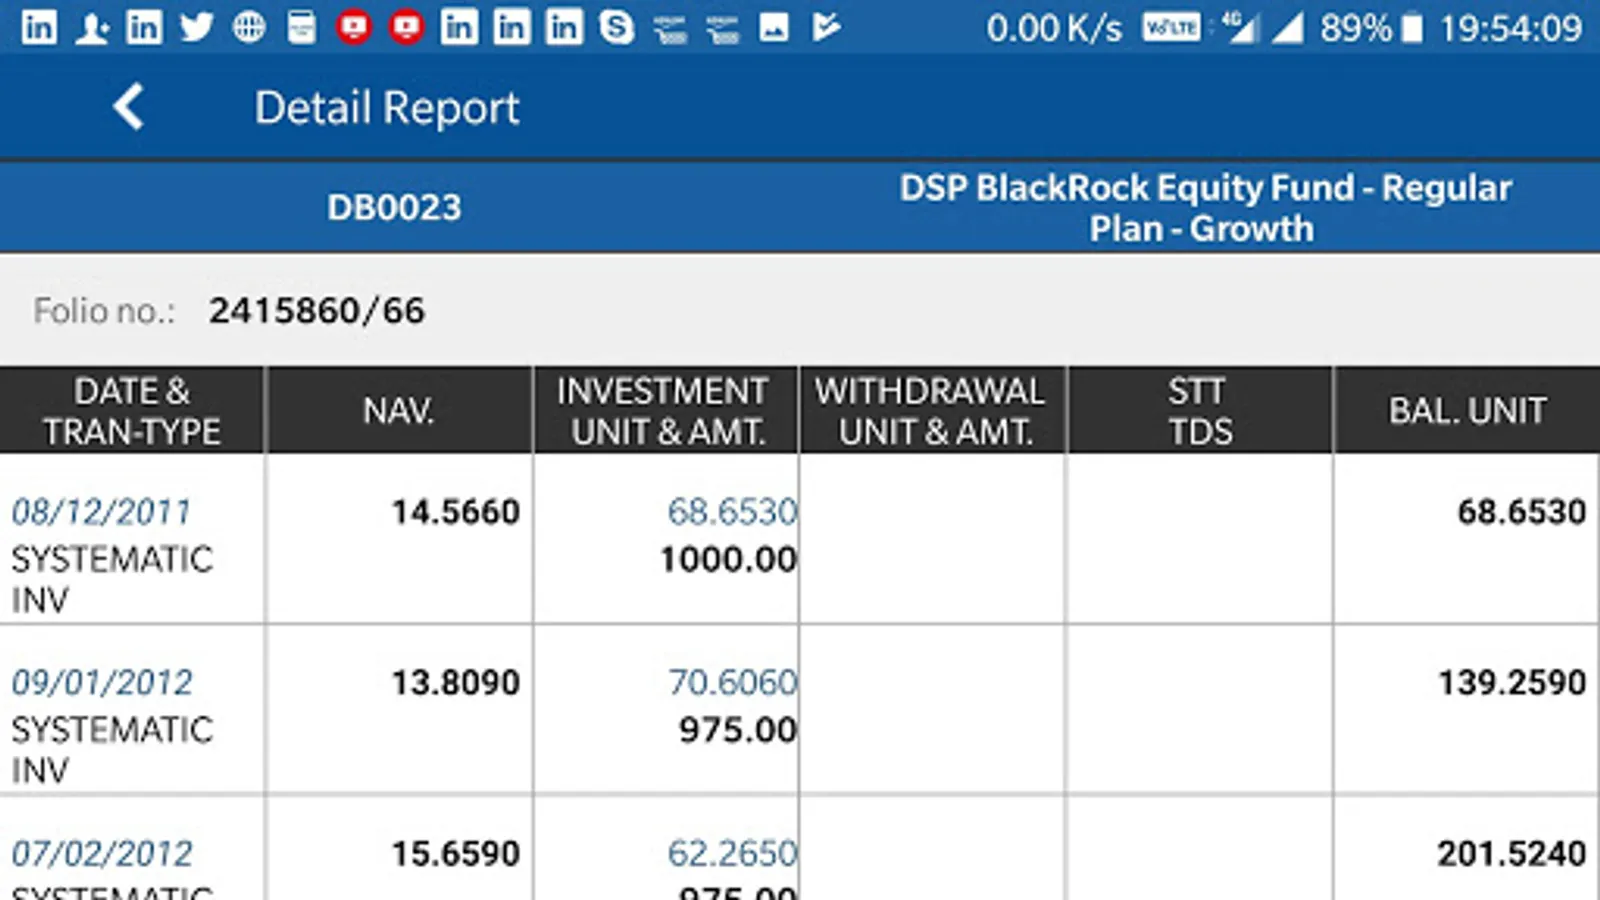1600x900 pixels.
Task: Select the balance unit value 201.5240
Action: coord(1512,854)
